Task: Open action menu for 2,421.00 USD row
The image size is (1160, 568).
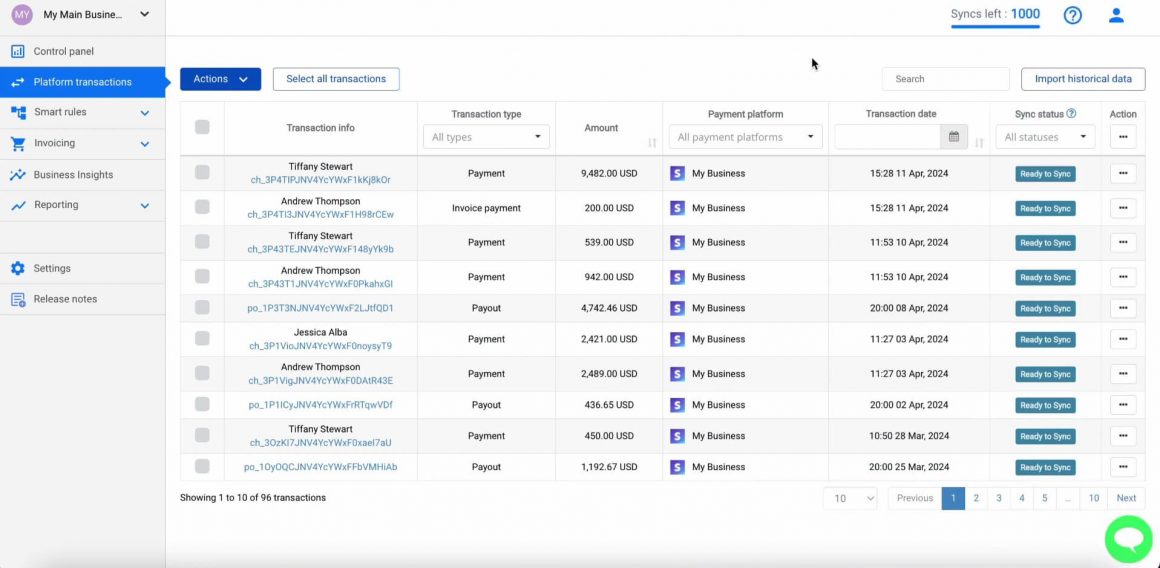Action: pyautogui.click(x=1123, y=339)
